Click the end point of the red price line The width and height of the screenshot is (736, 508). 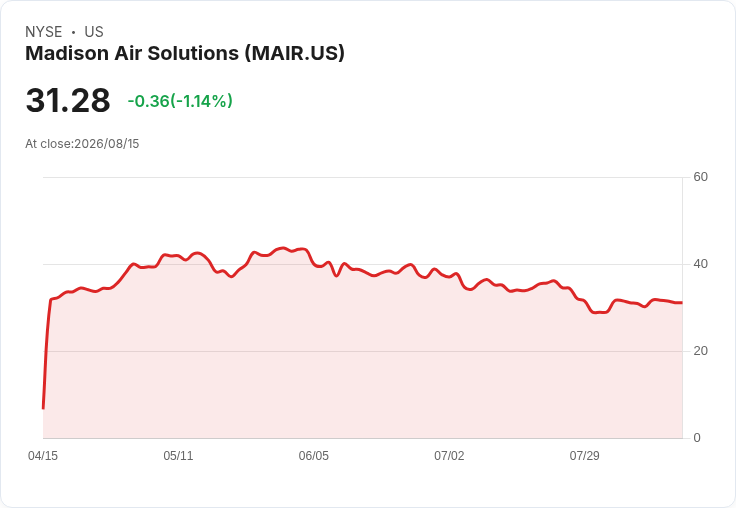point(682,303)
